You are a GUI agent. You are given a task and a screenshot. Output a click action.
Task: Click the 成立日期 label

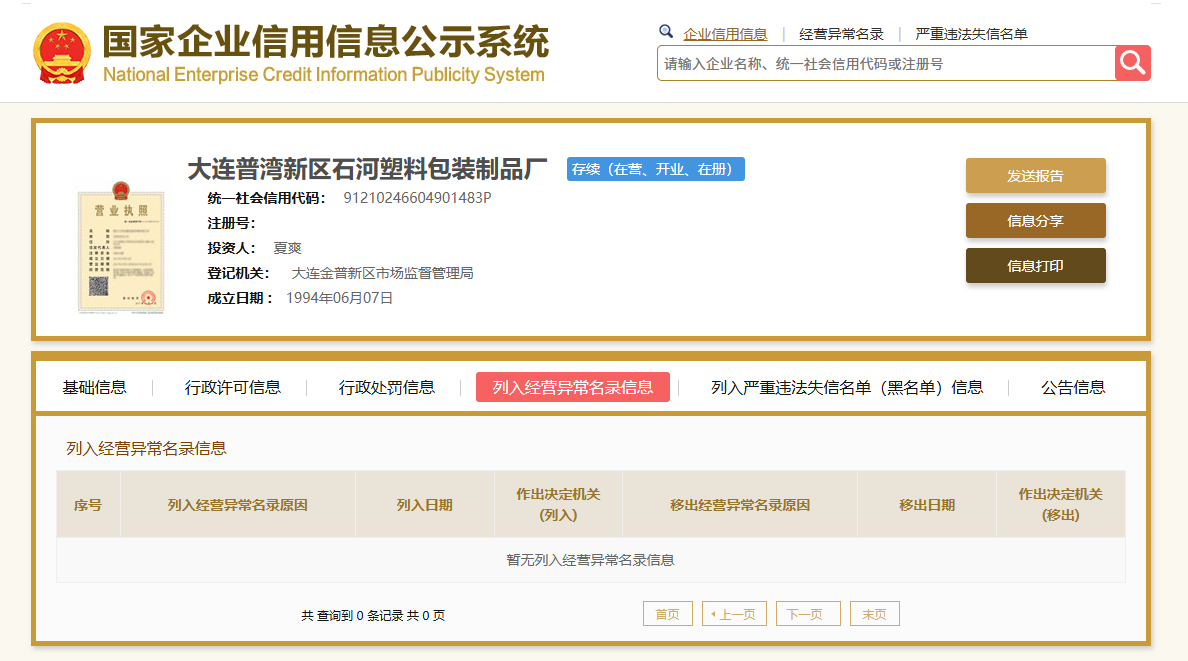[x=239, y=298]
